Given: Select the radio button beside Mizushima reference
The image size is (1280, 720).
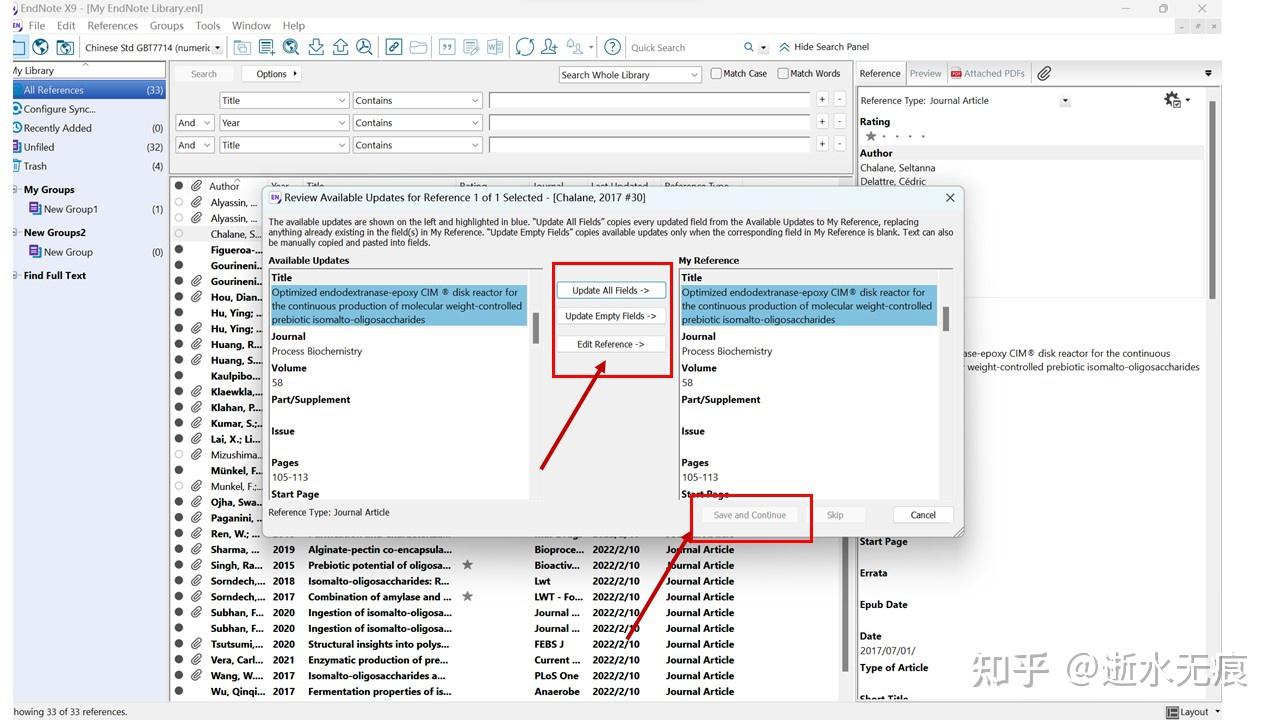Looking at the screenshot, I should (178, 454).
